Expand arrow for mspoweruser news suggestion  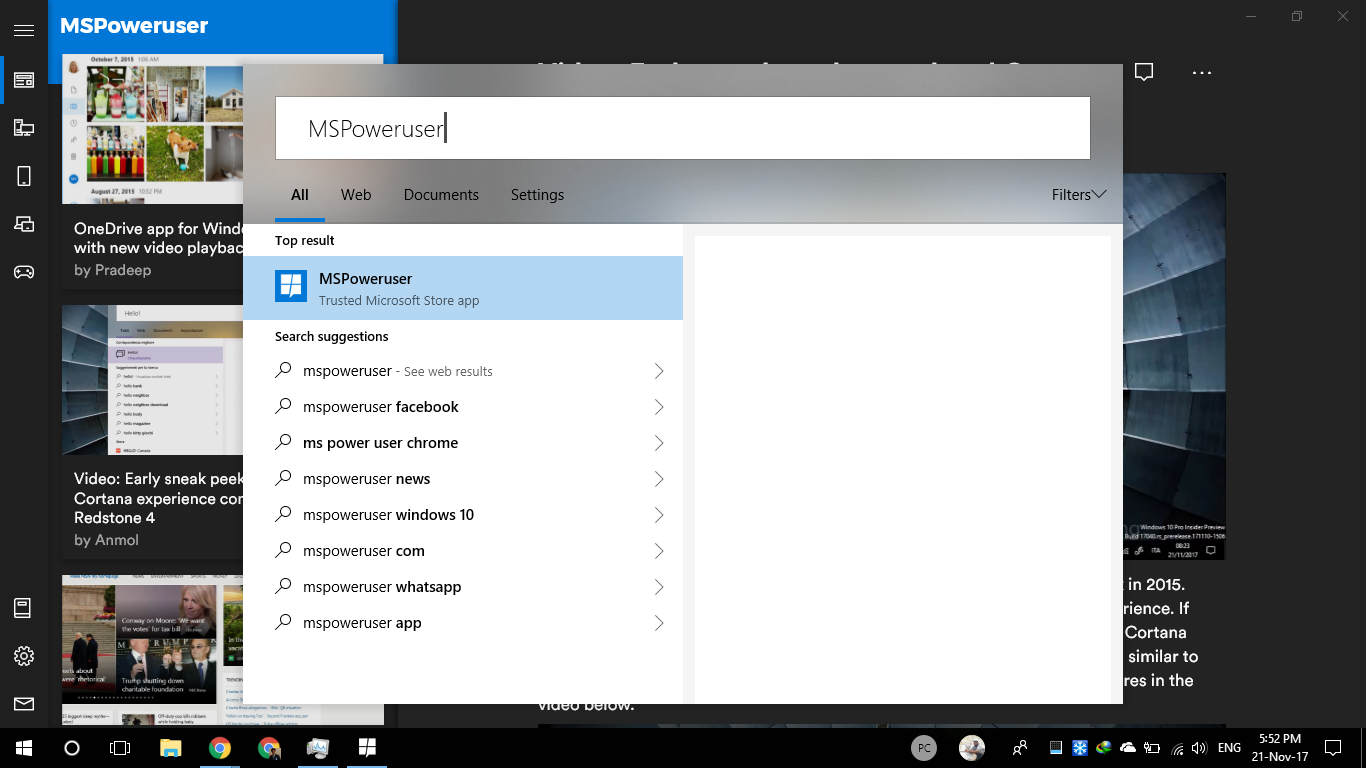pos(658,479)
